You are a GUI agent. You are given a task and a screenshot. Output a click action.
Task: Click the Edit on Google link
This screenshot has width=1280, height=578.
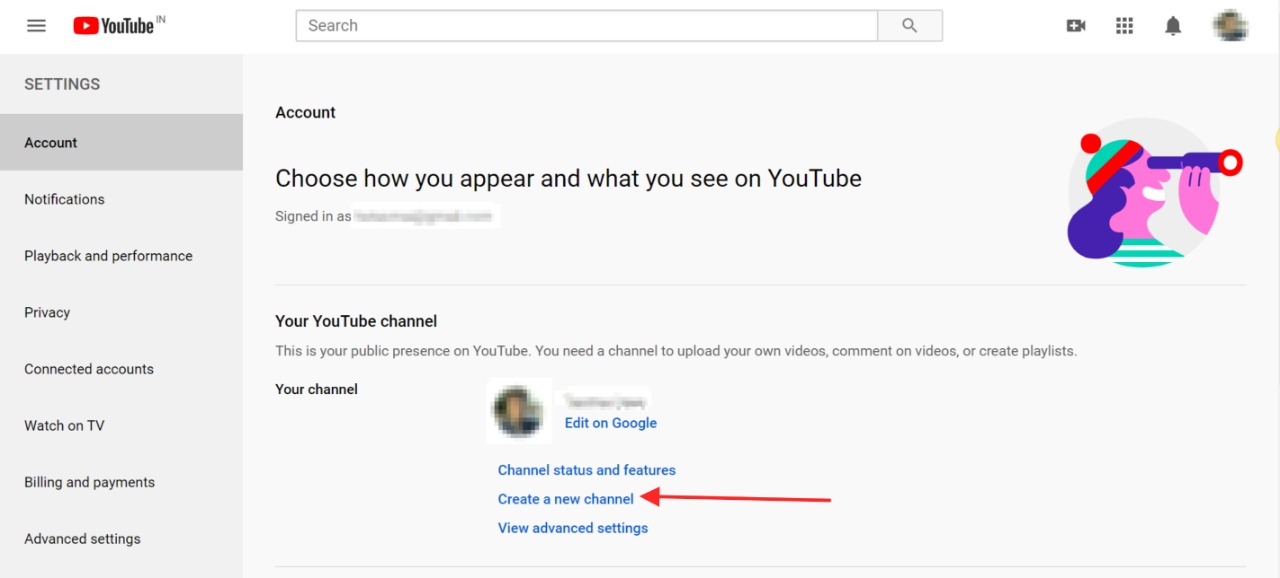610,422
